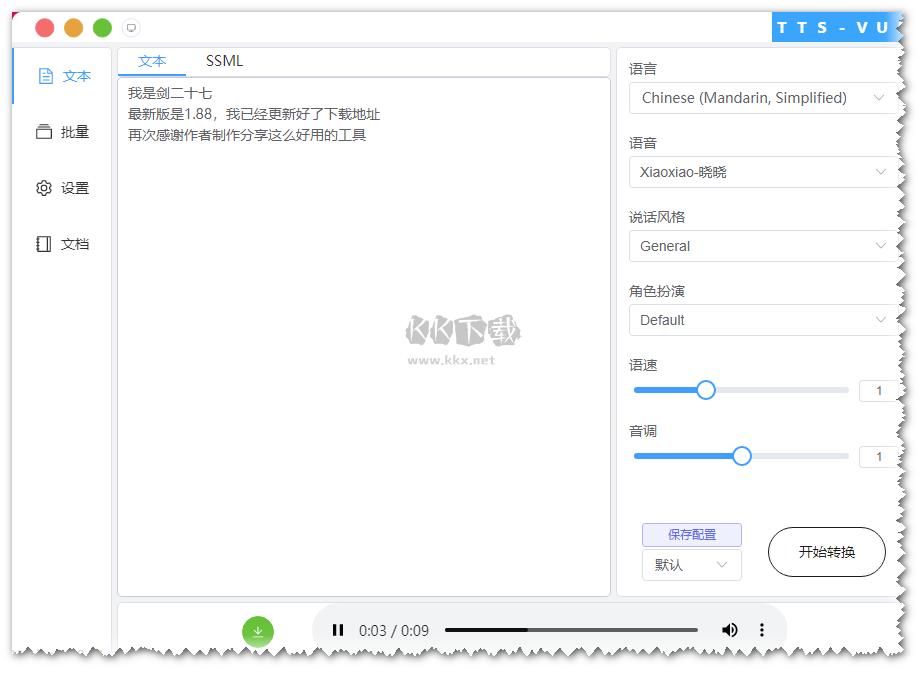The image size is (924, 674).
Task: Pause the audio playback
Action: point(338,630)
